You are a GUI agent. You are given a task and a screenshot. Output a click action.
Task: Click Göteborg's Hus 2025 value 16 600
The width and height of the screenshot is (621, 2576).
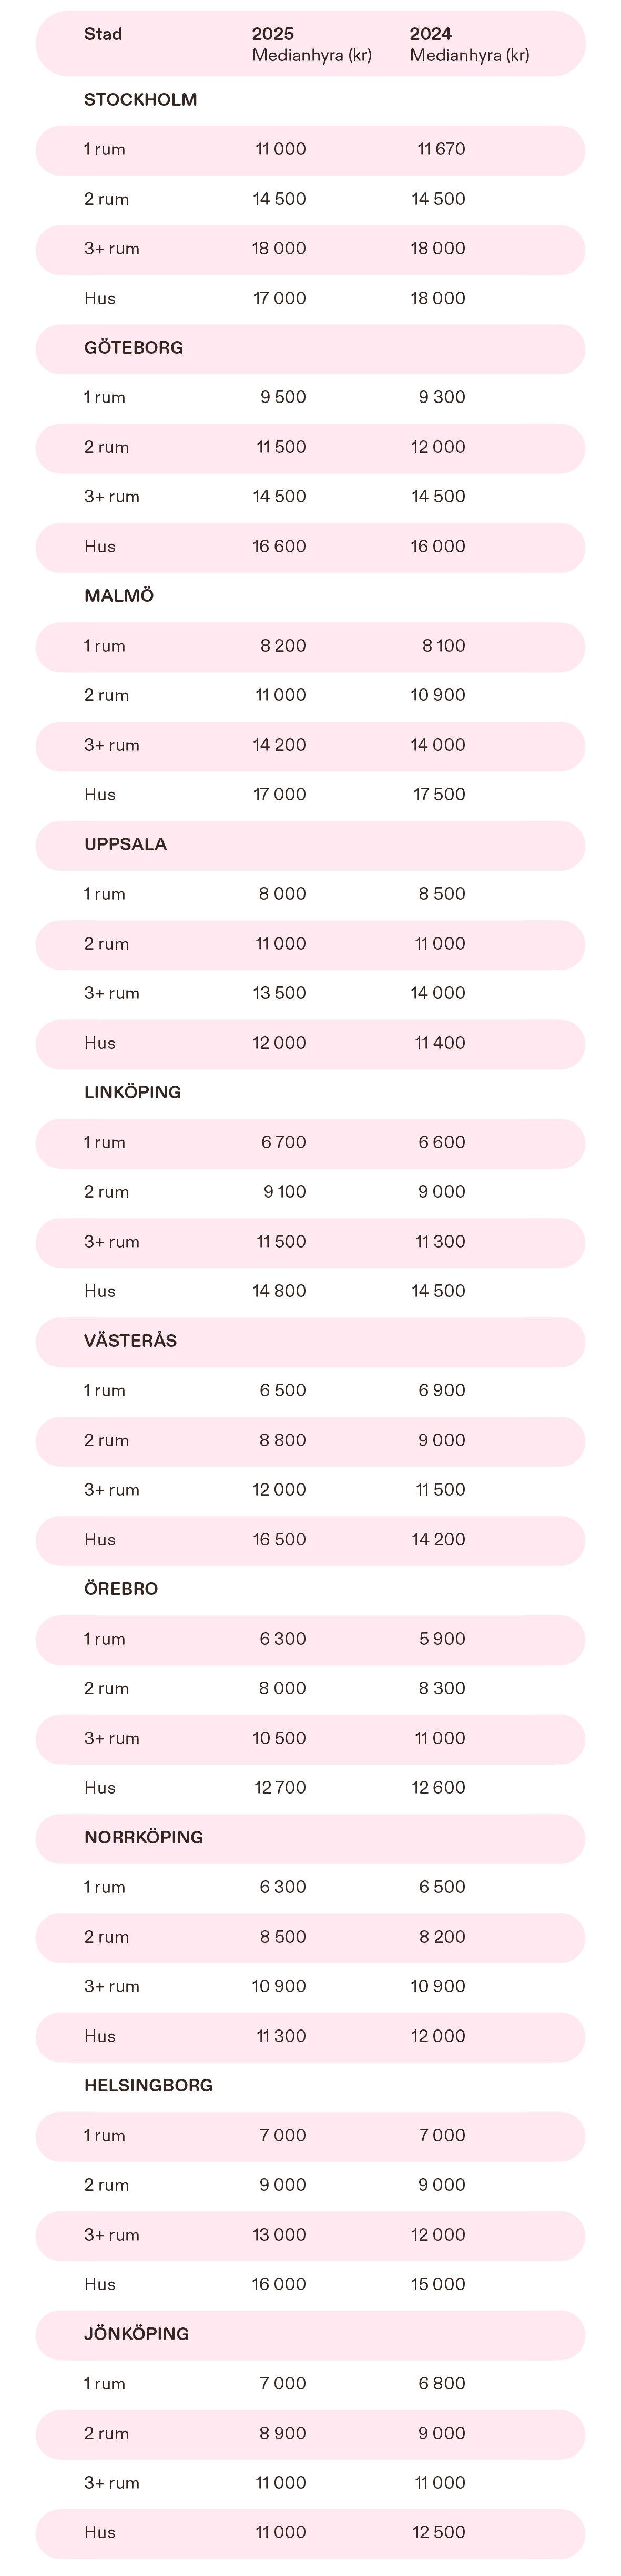point(279,547)
